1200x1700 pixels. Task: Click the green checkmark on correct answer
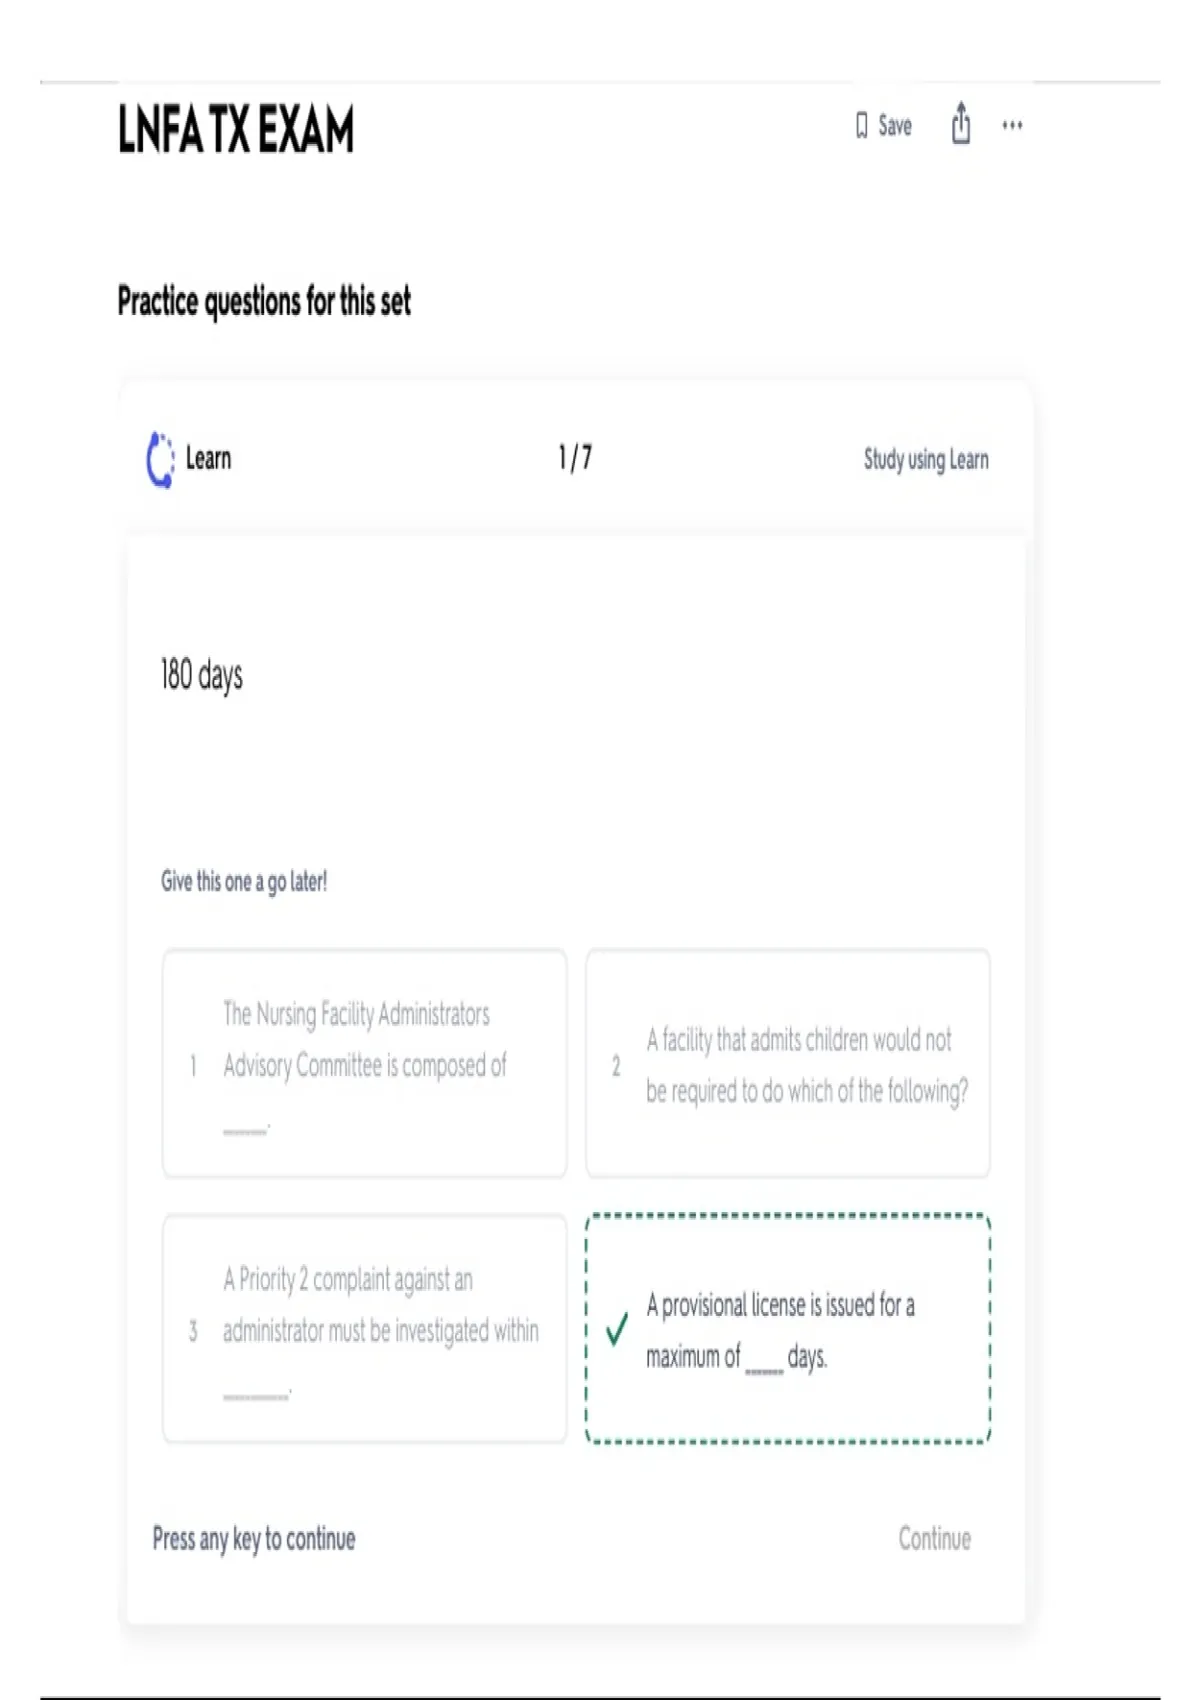(617, 1329)
